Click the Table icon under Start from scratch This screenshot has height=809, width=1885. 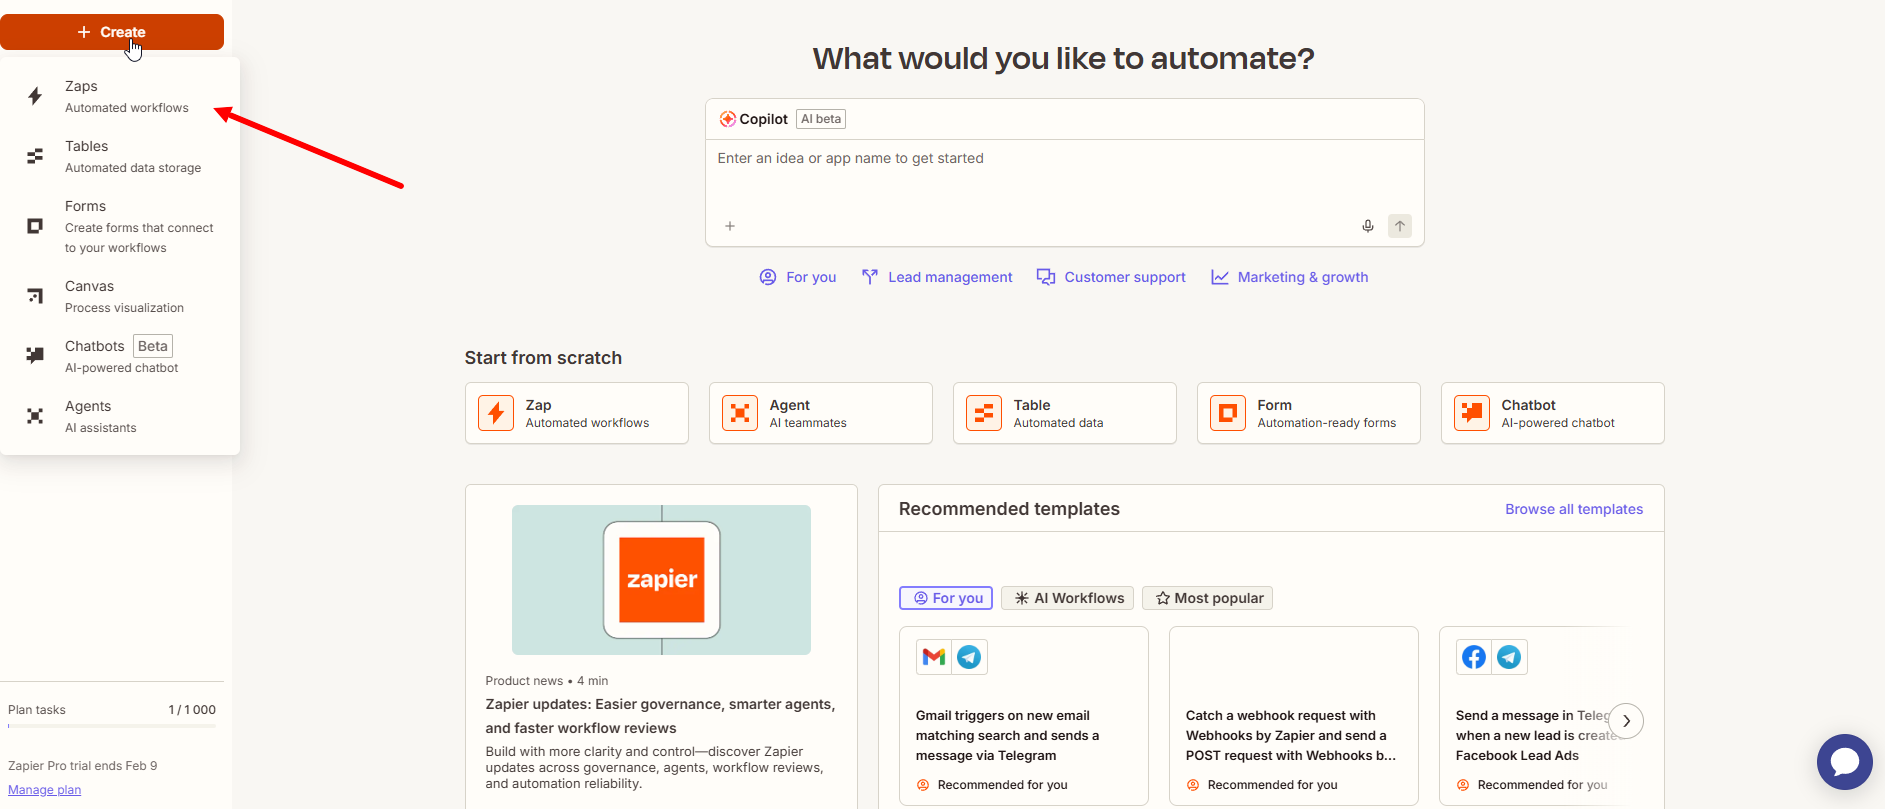[x=984, y=413]
